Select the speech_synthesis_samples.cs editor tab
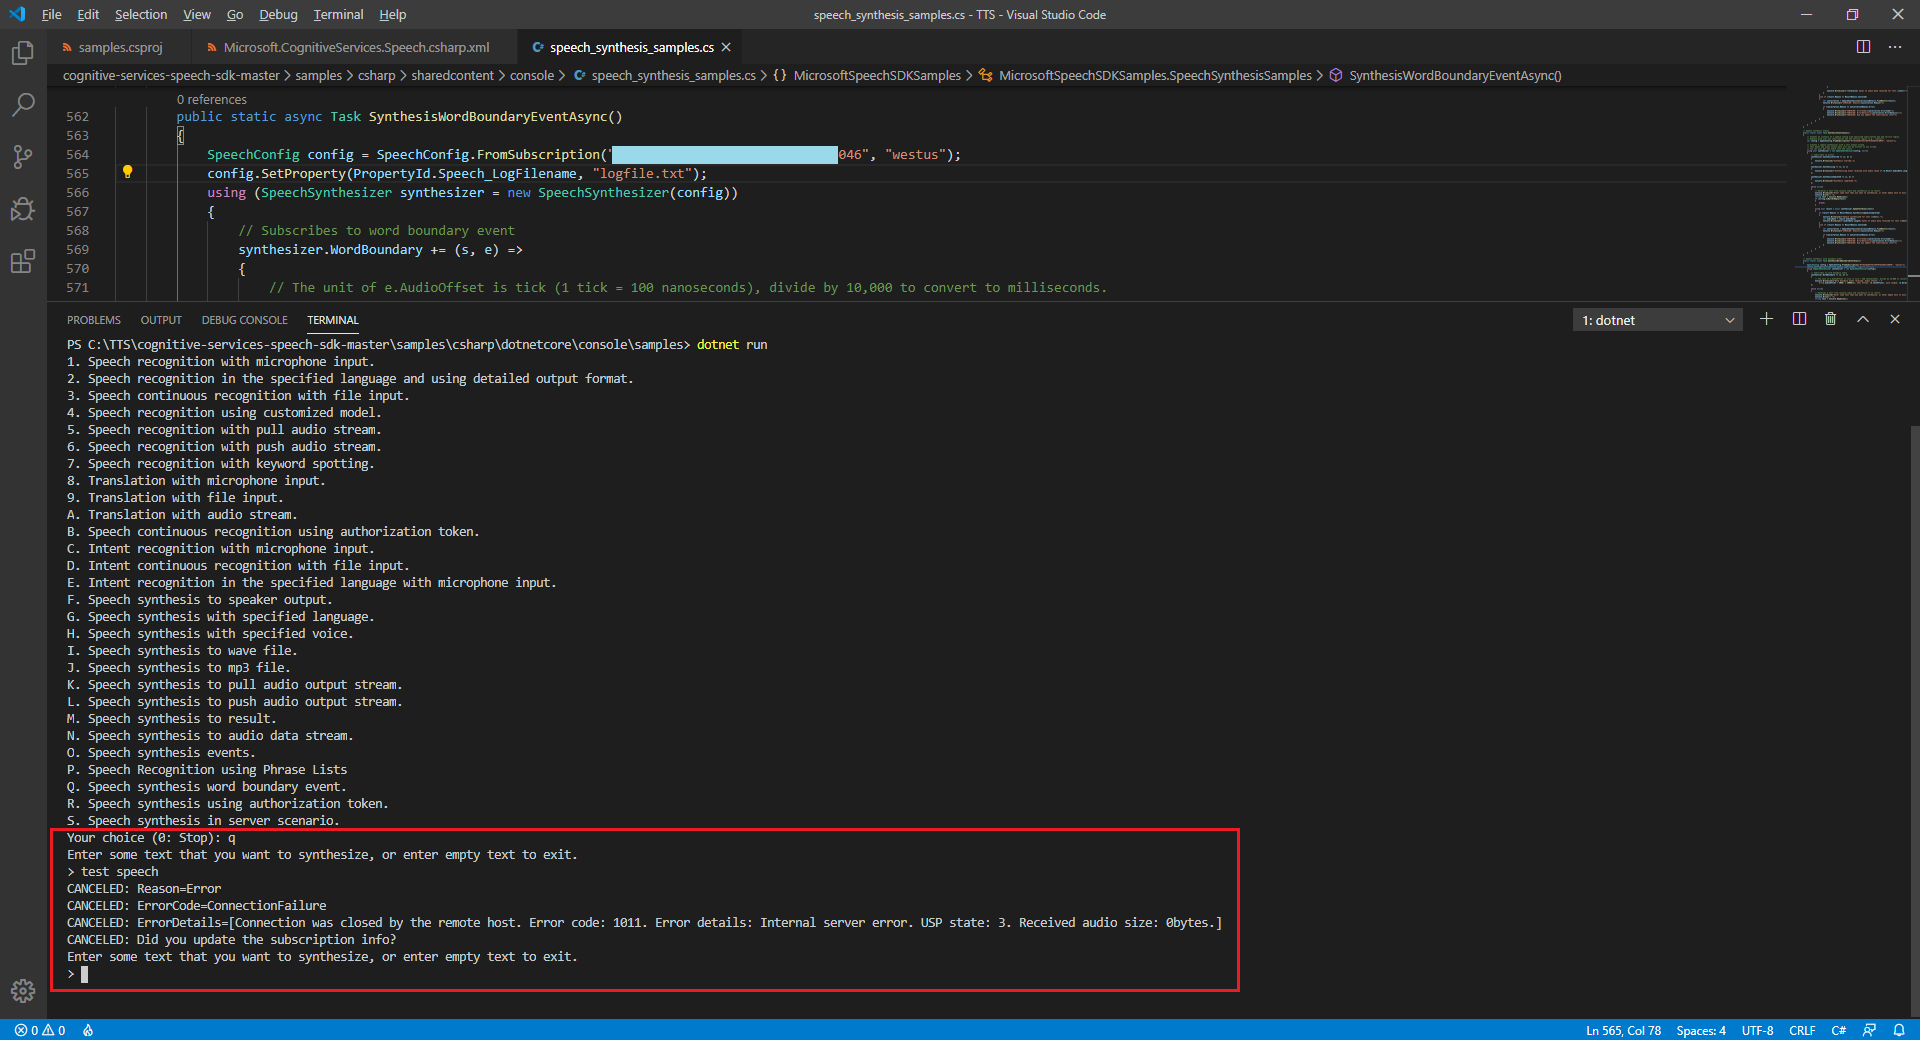The height and width of the screenshot is (1040, 1920). click(x=631, y=47)
